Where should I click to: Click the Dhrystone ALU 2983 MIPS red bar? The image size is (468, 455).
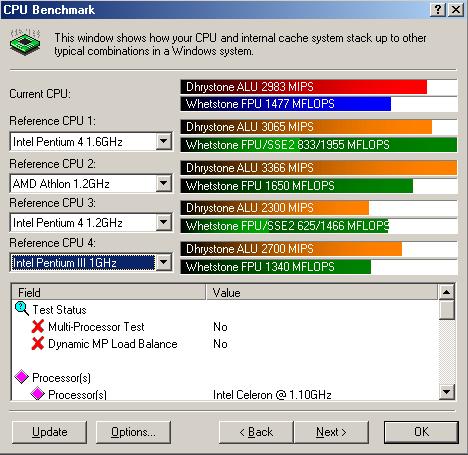pyautogui.click(x=304, y=87)
